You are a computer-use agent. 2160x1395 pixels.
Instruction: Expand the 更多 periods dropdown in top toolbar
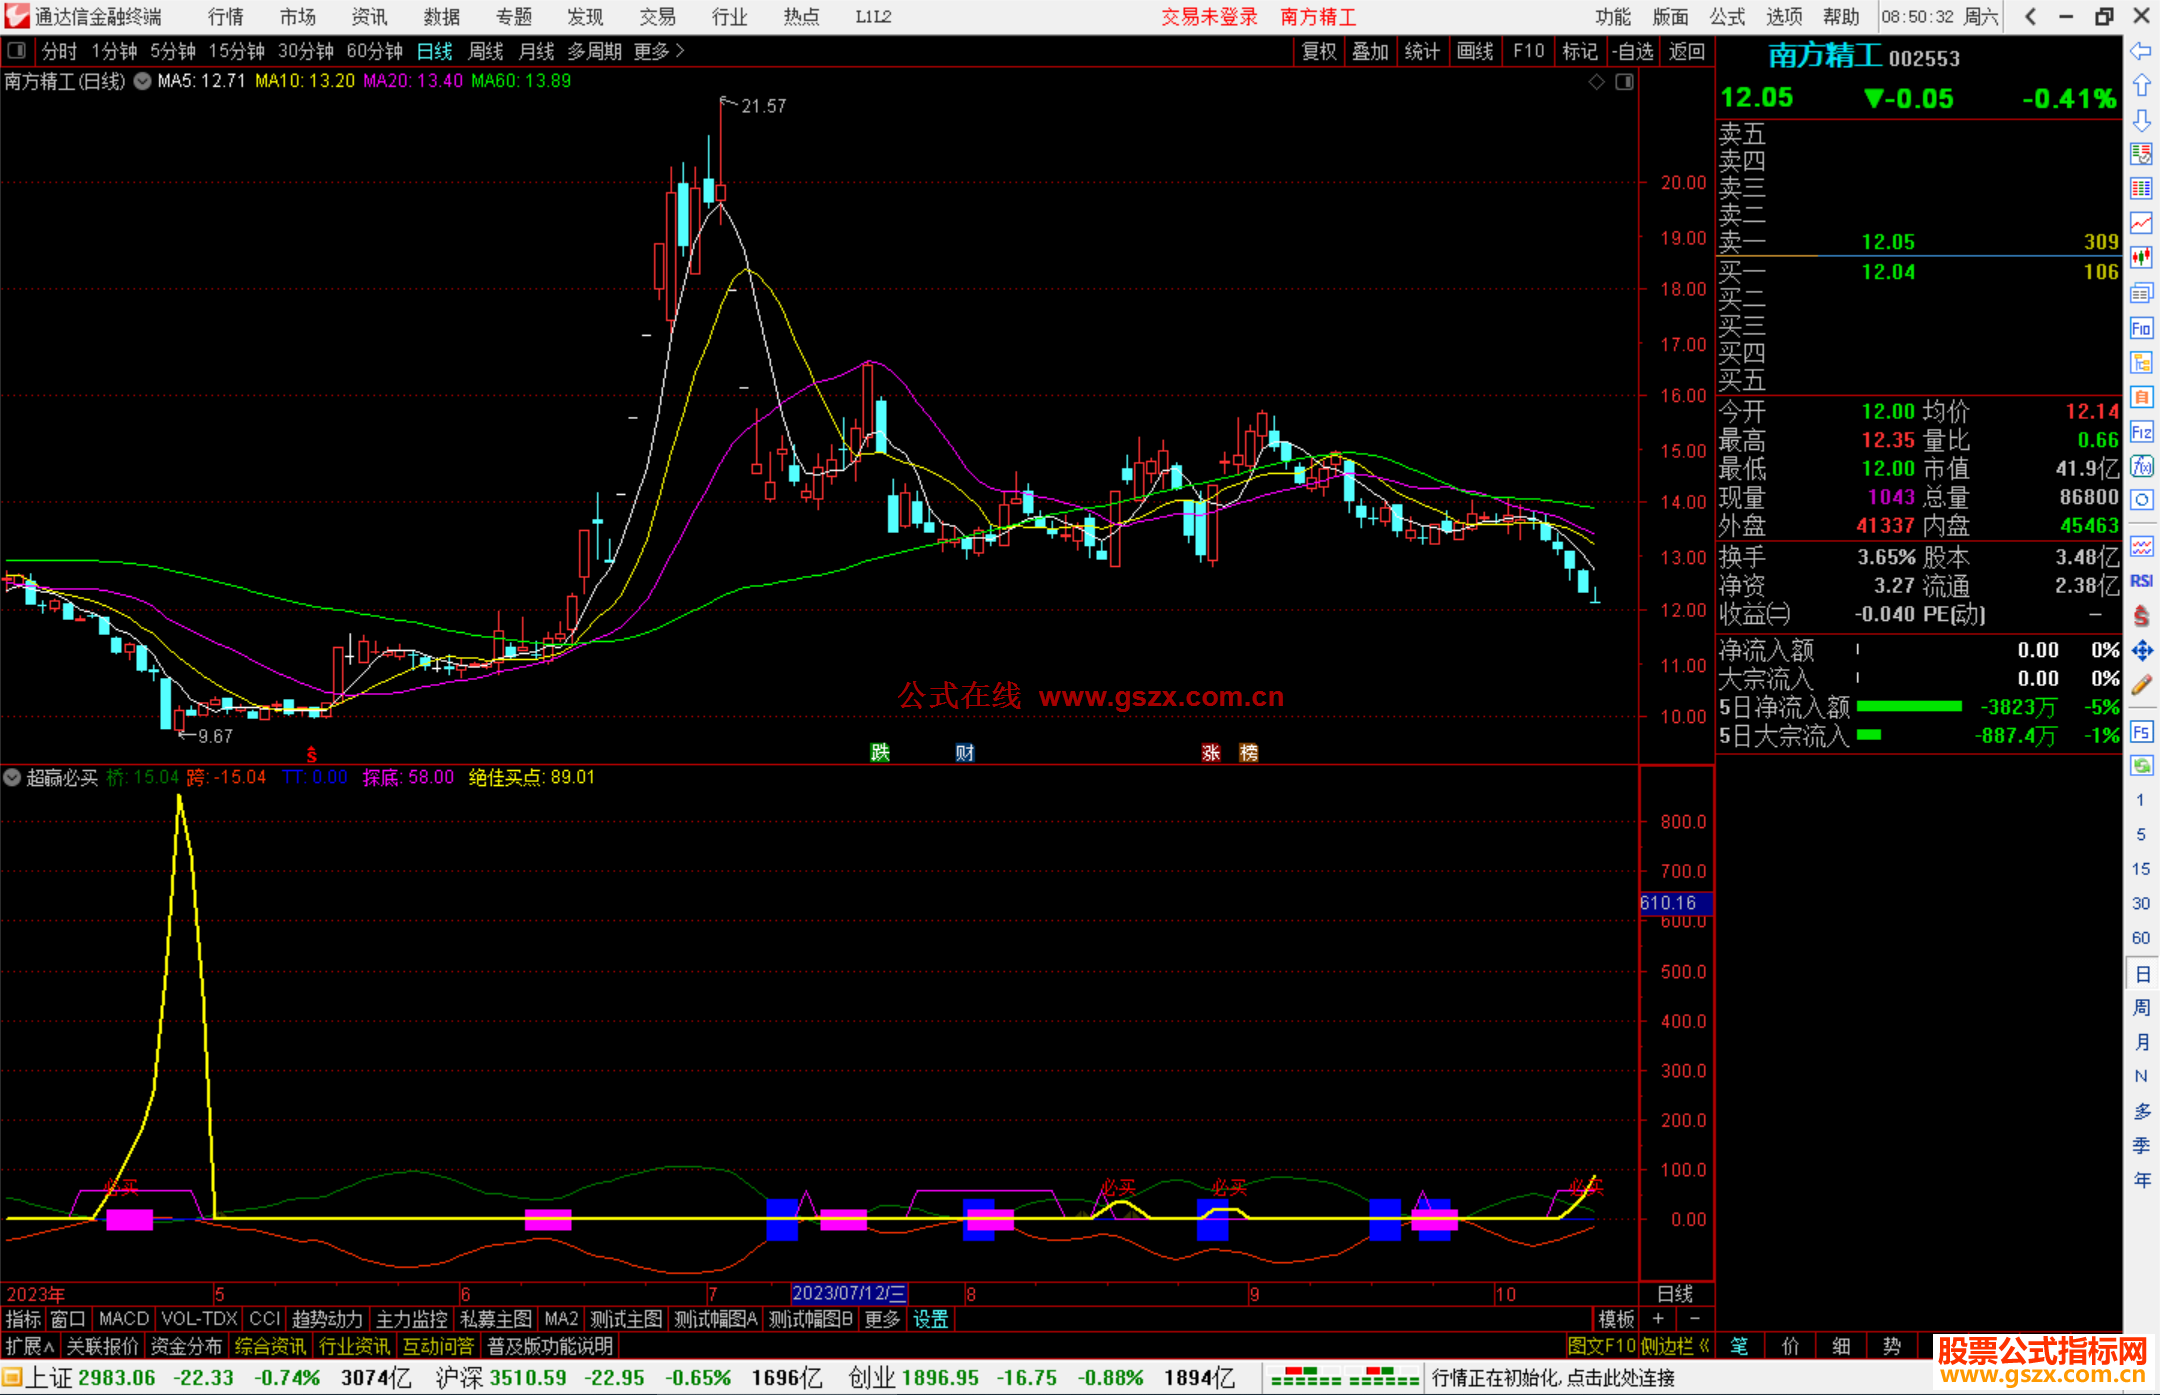(659, 51)
